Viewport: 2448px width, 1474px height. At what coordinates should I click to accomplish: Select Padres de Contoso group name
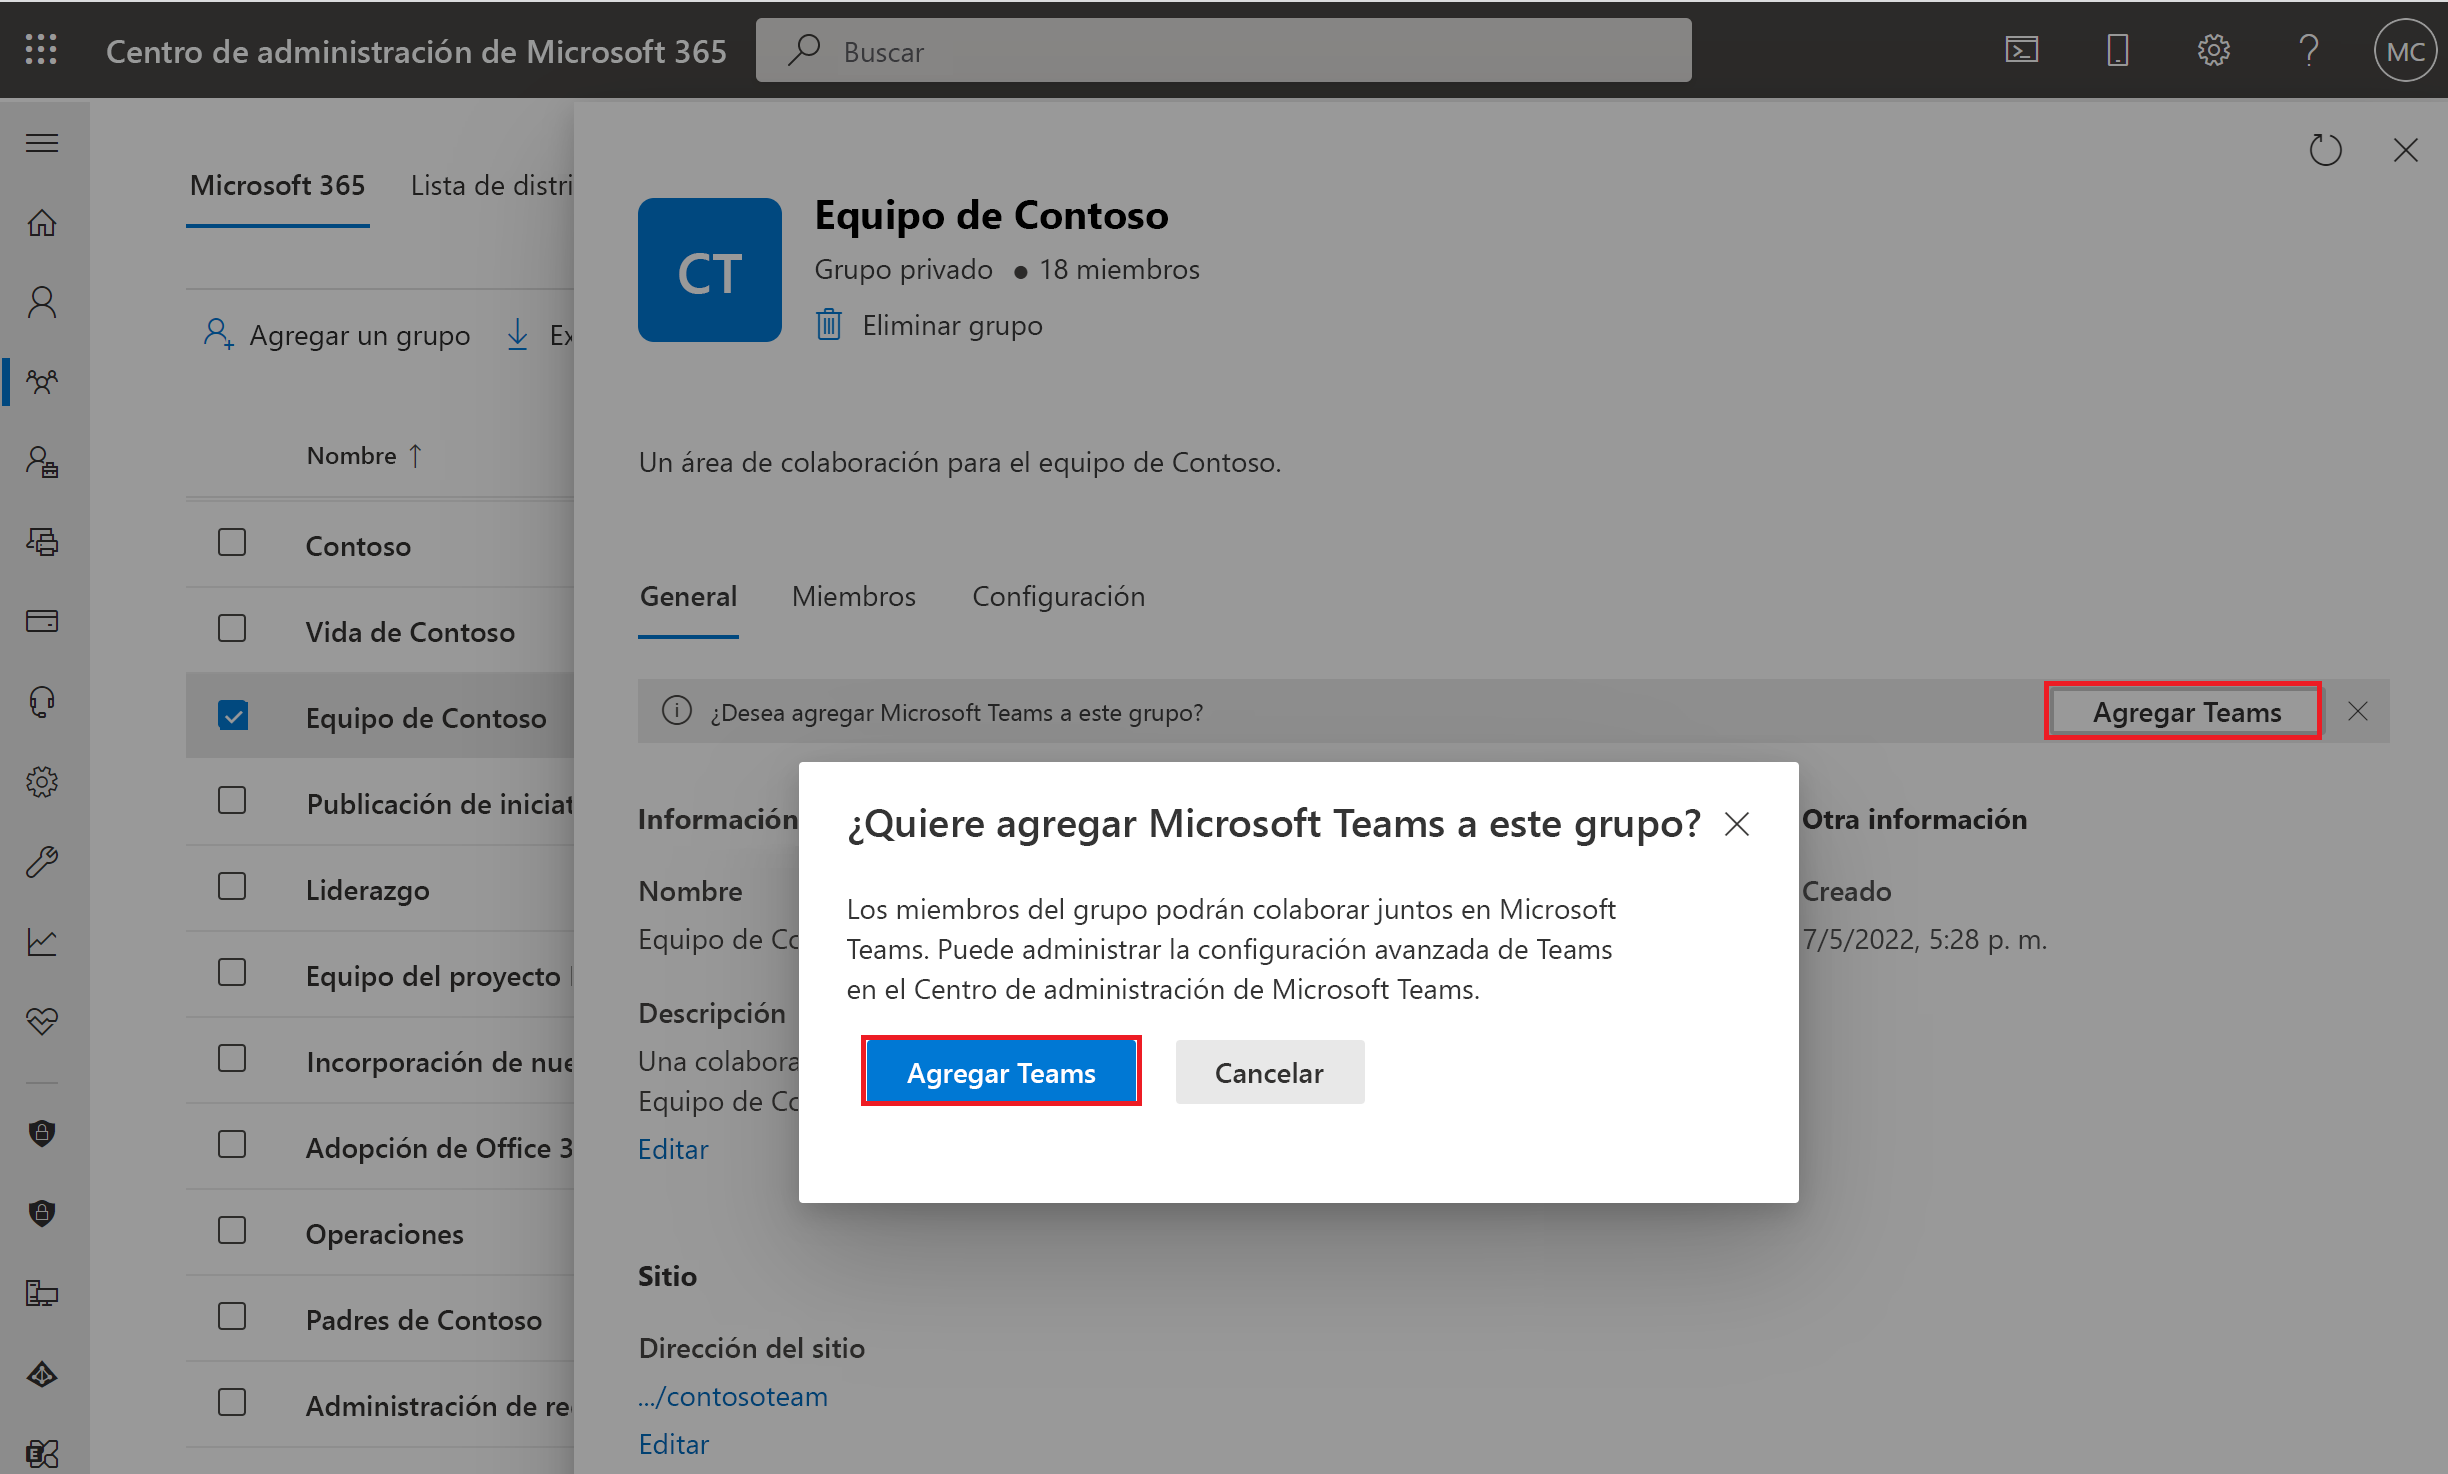tap(423, 1320)
